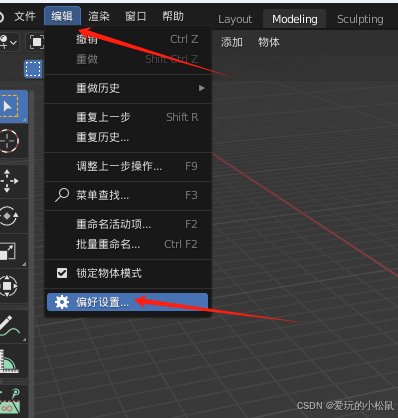The image size is (398, 418).
Task: Open the 窗口 menu
Action: tap(136, 16)
